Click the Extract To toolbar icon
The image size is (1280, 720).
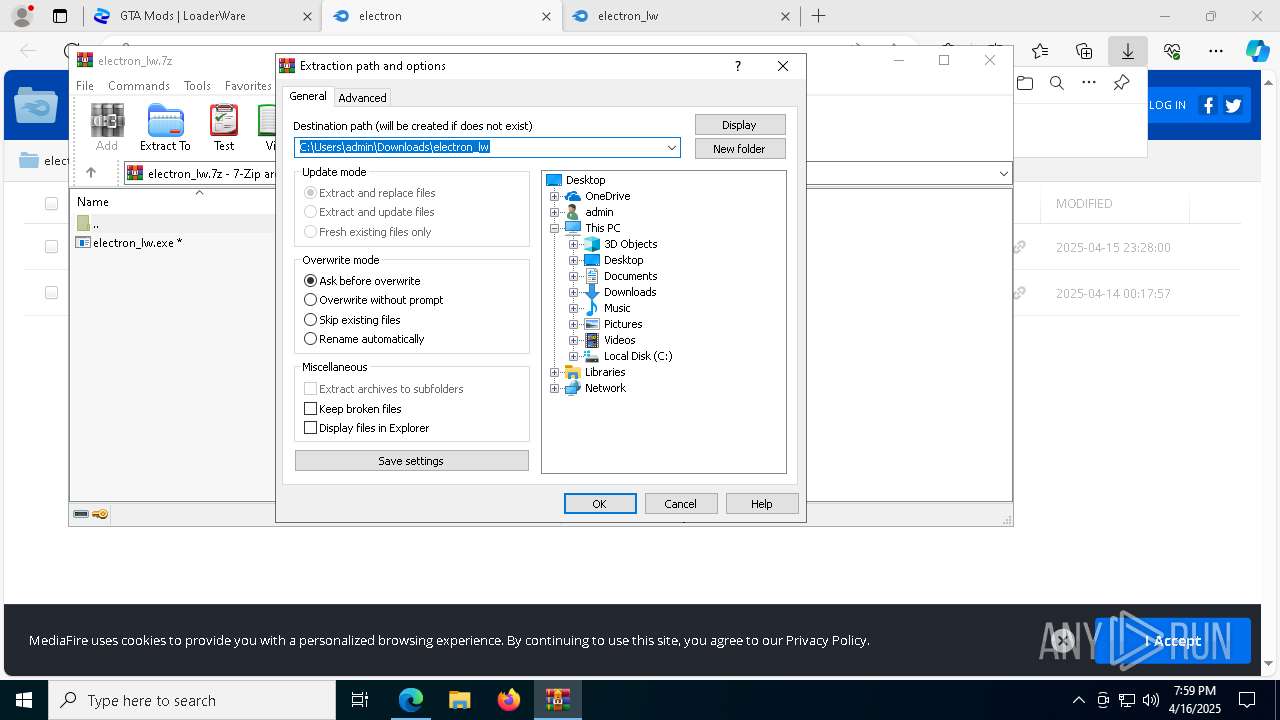point(165,127)
